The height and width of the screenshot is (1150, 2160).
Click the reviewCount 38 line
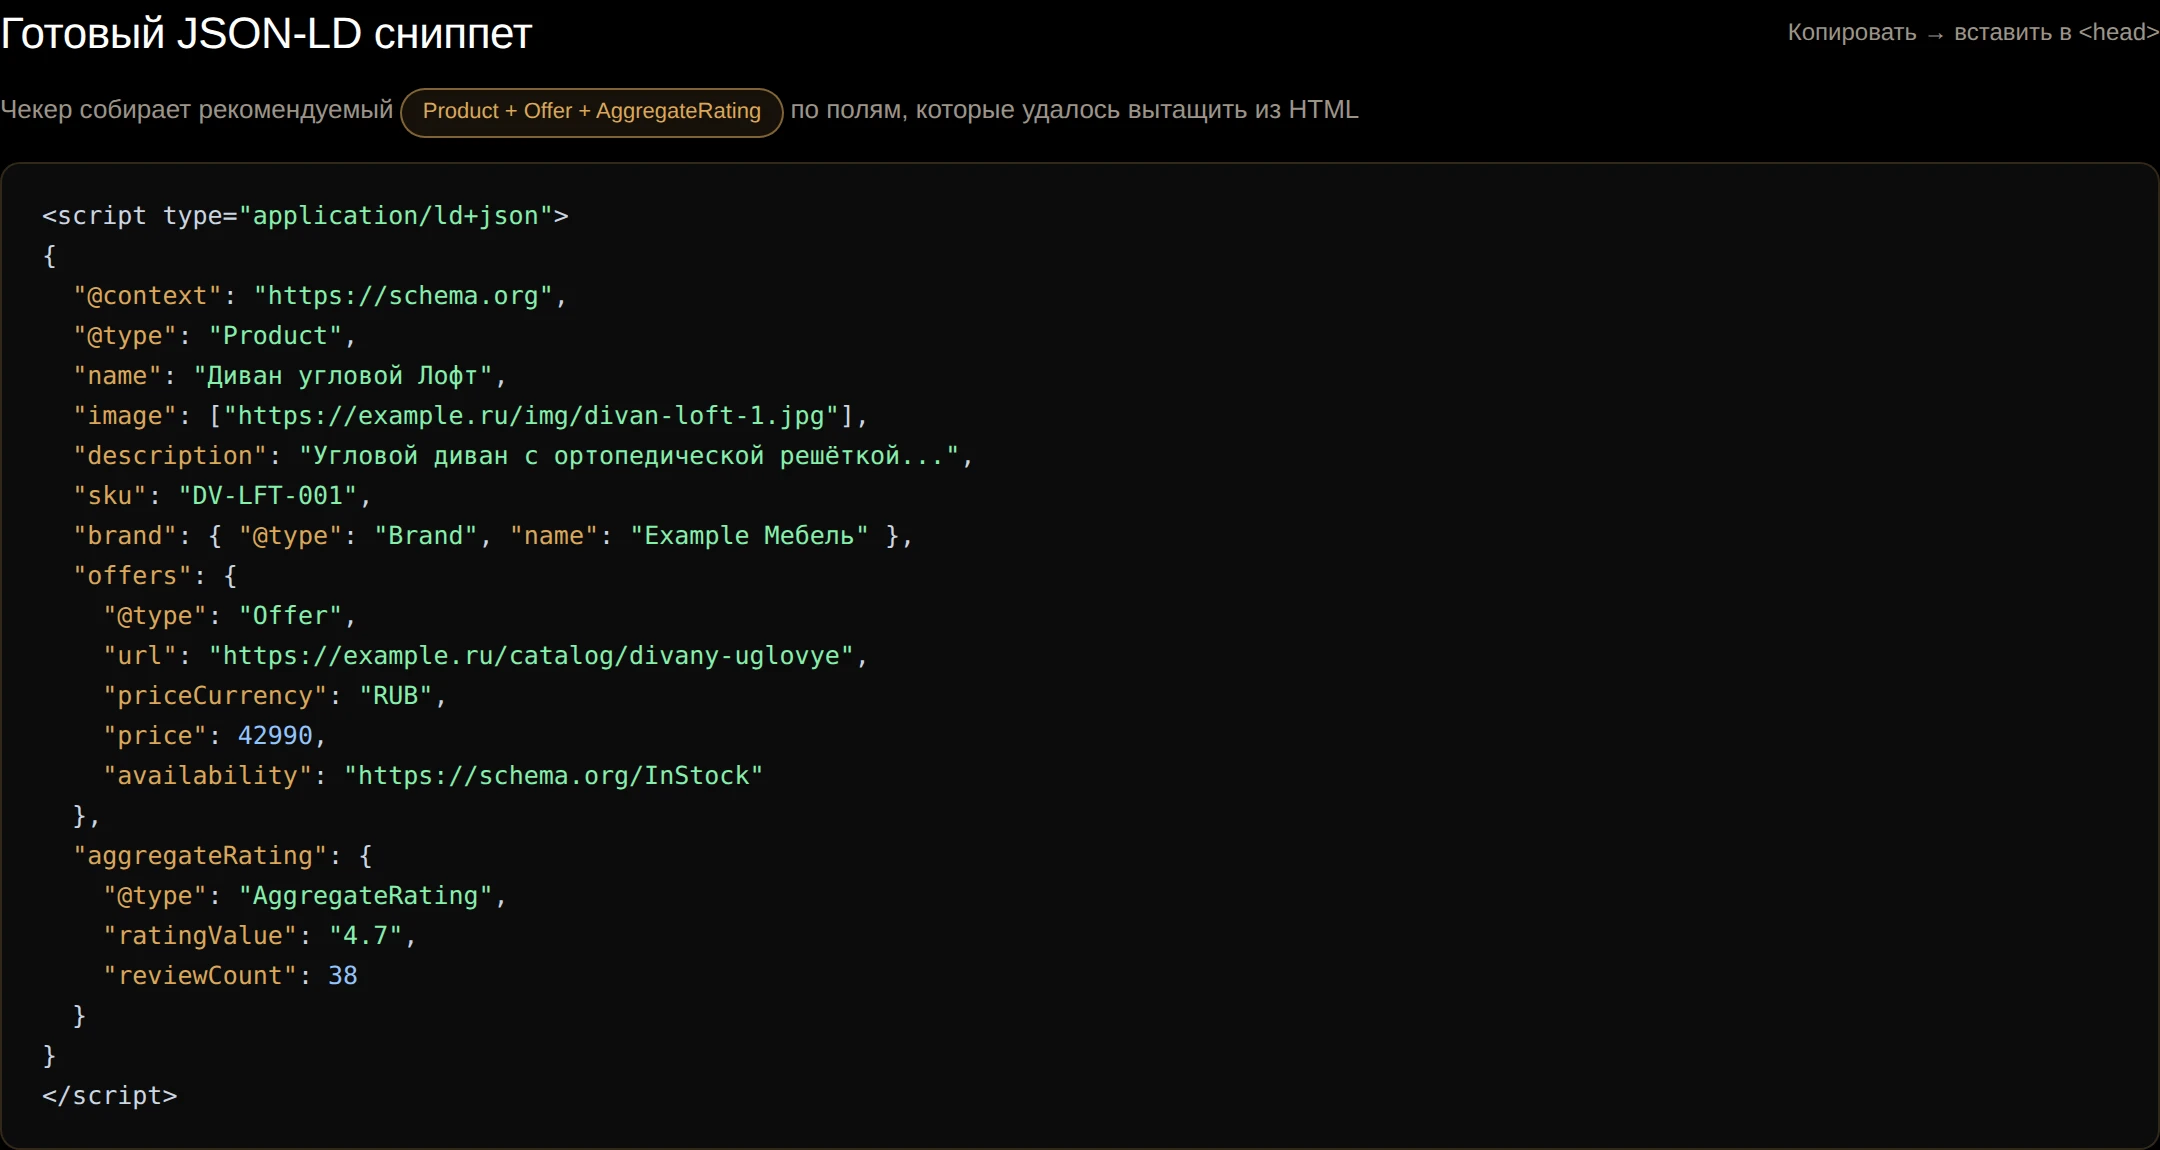[x=230, y=976]
